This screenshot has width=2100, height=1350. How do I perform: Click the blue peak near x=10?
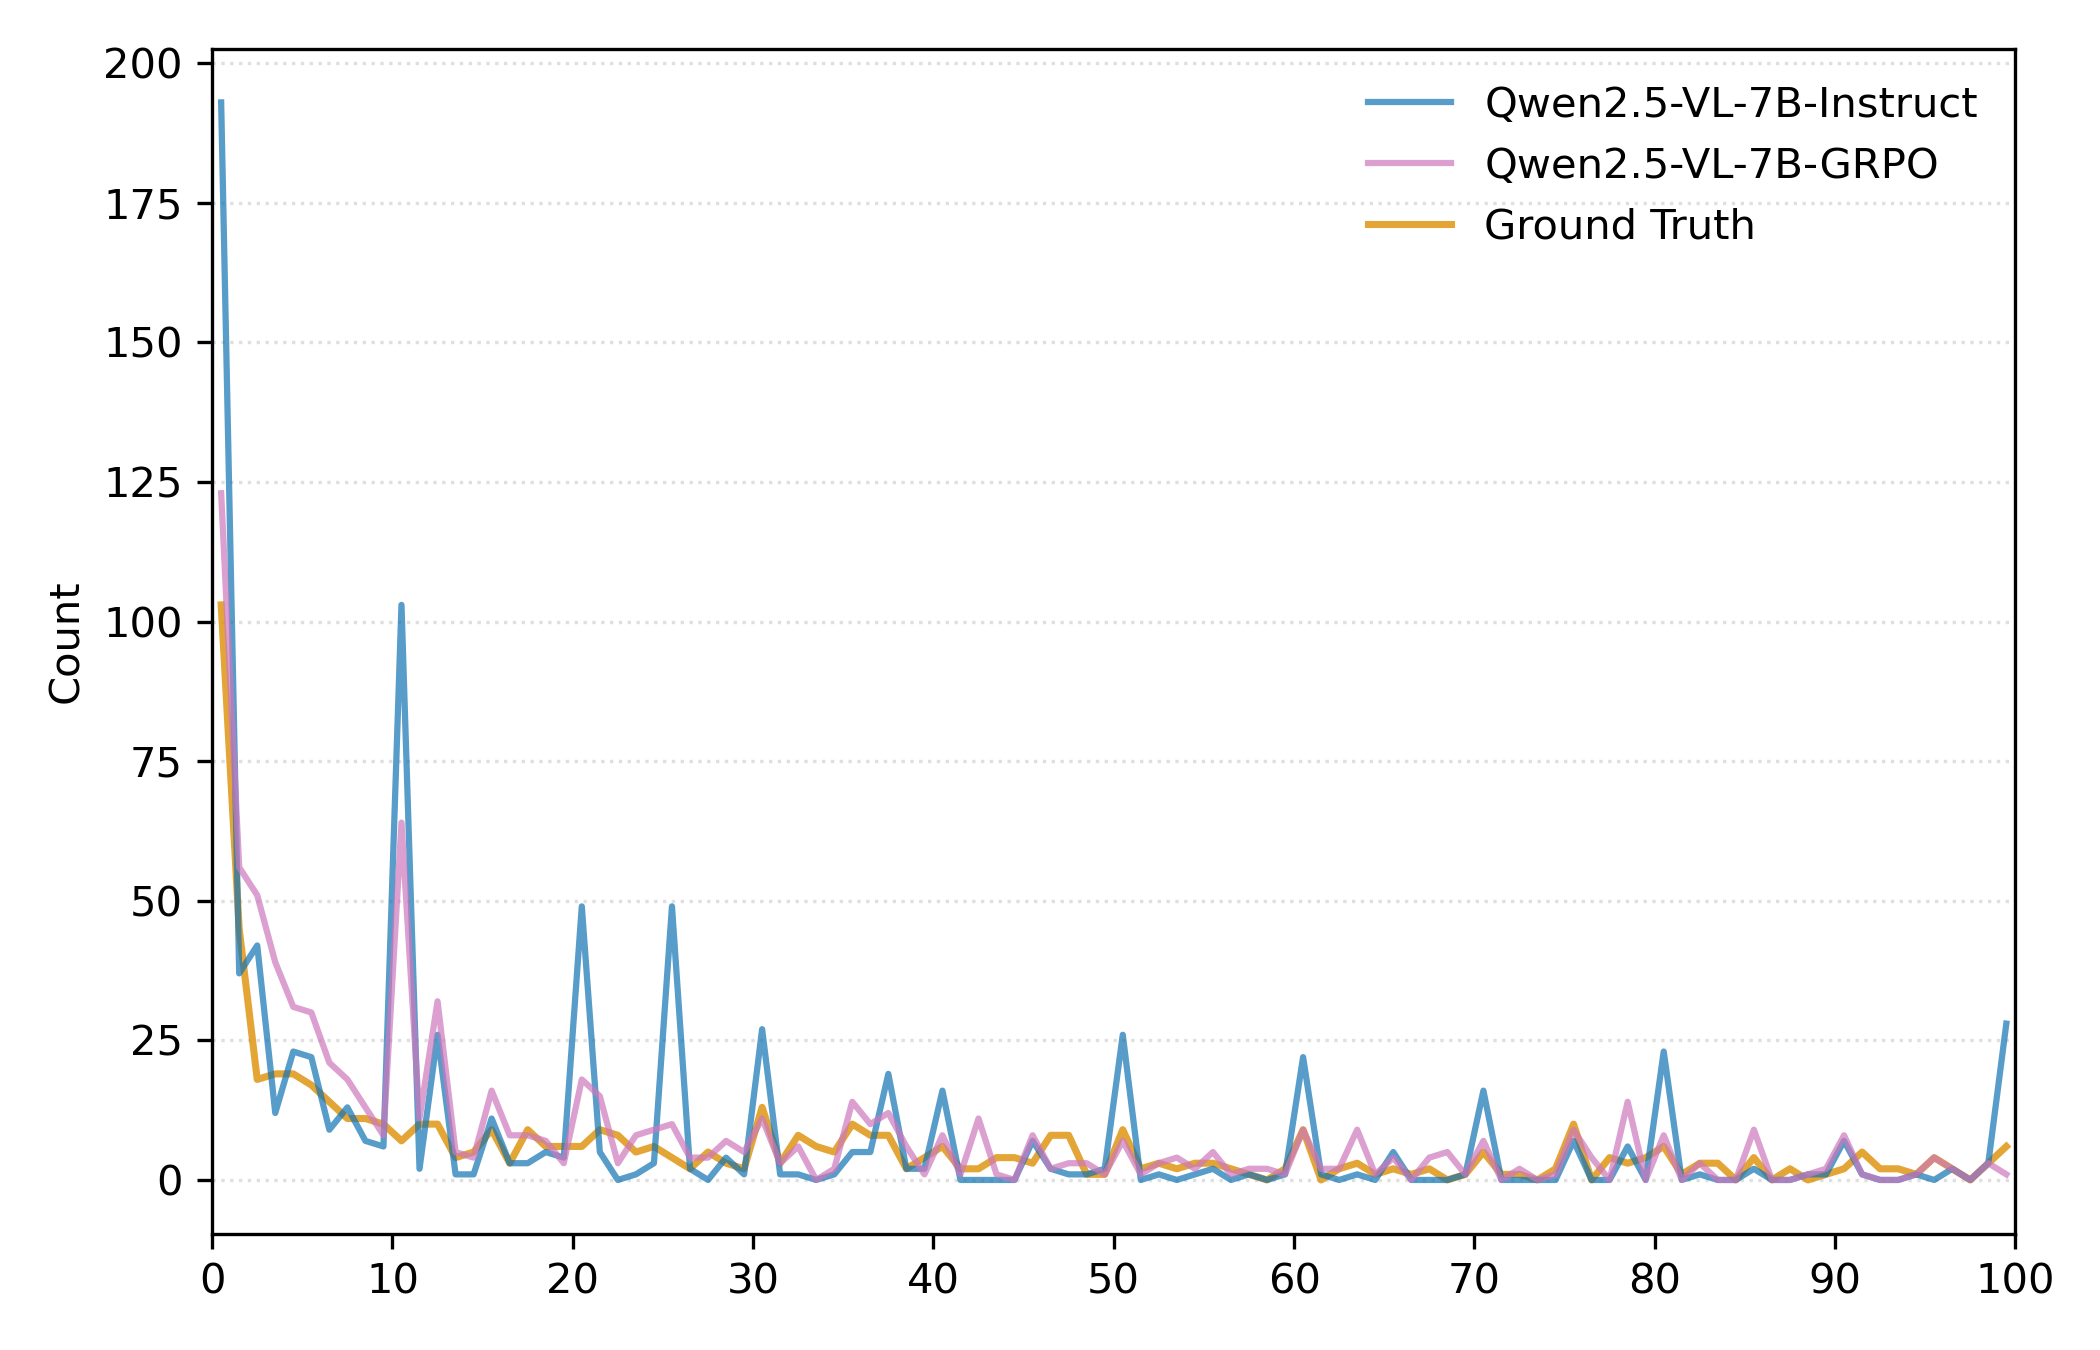coord(401,606)
